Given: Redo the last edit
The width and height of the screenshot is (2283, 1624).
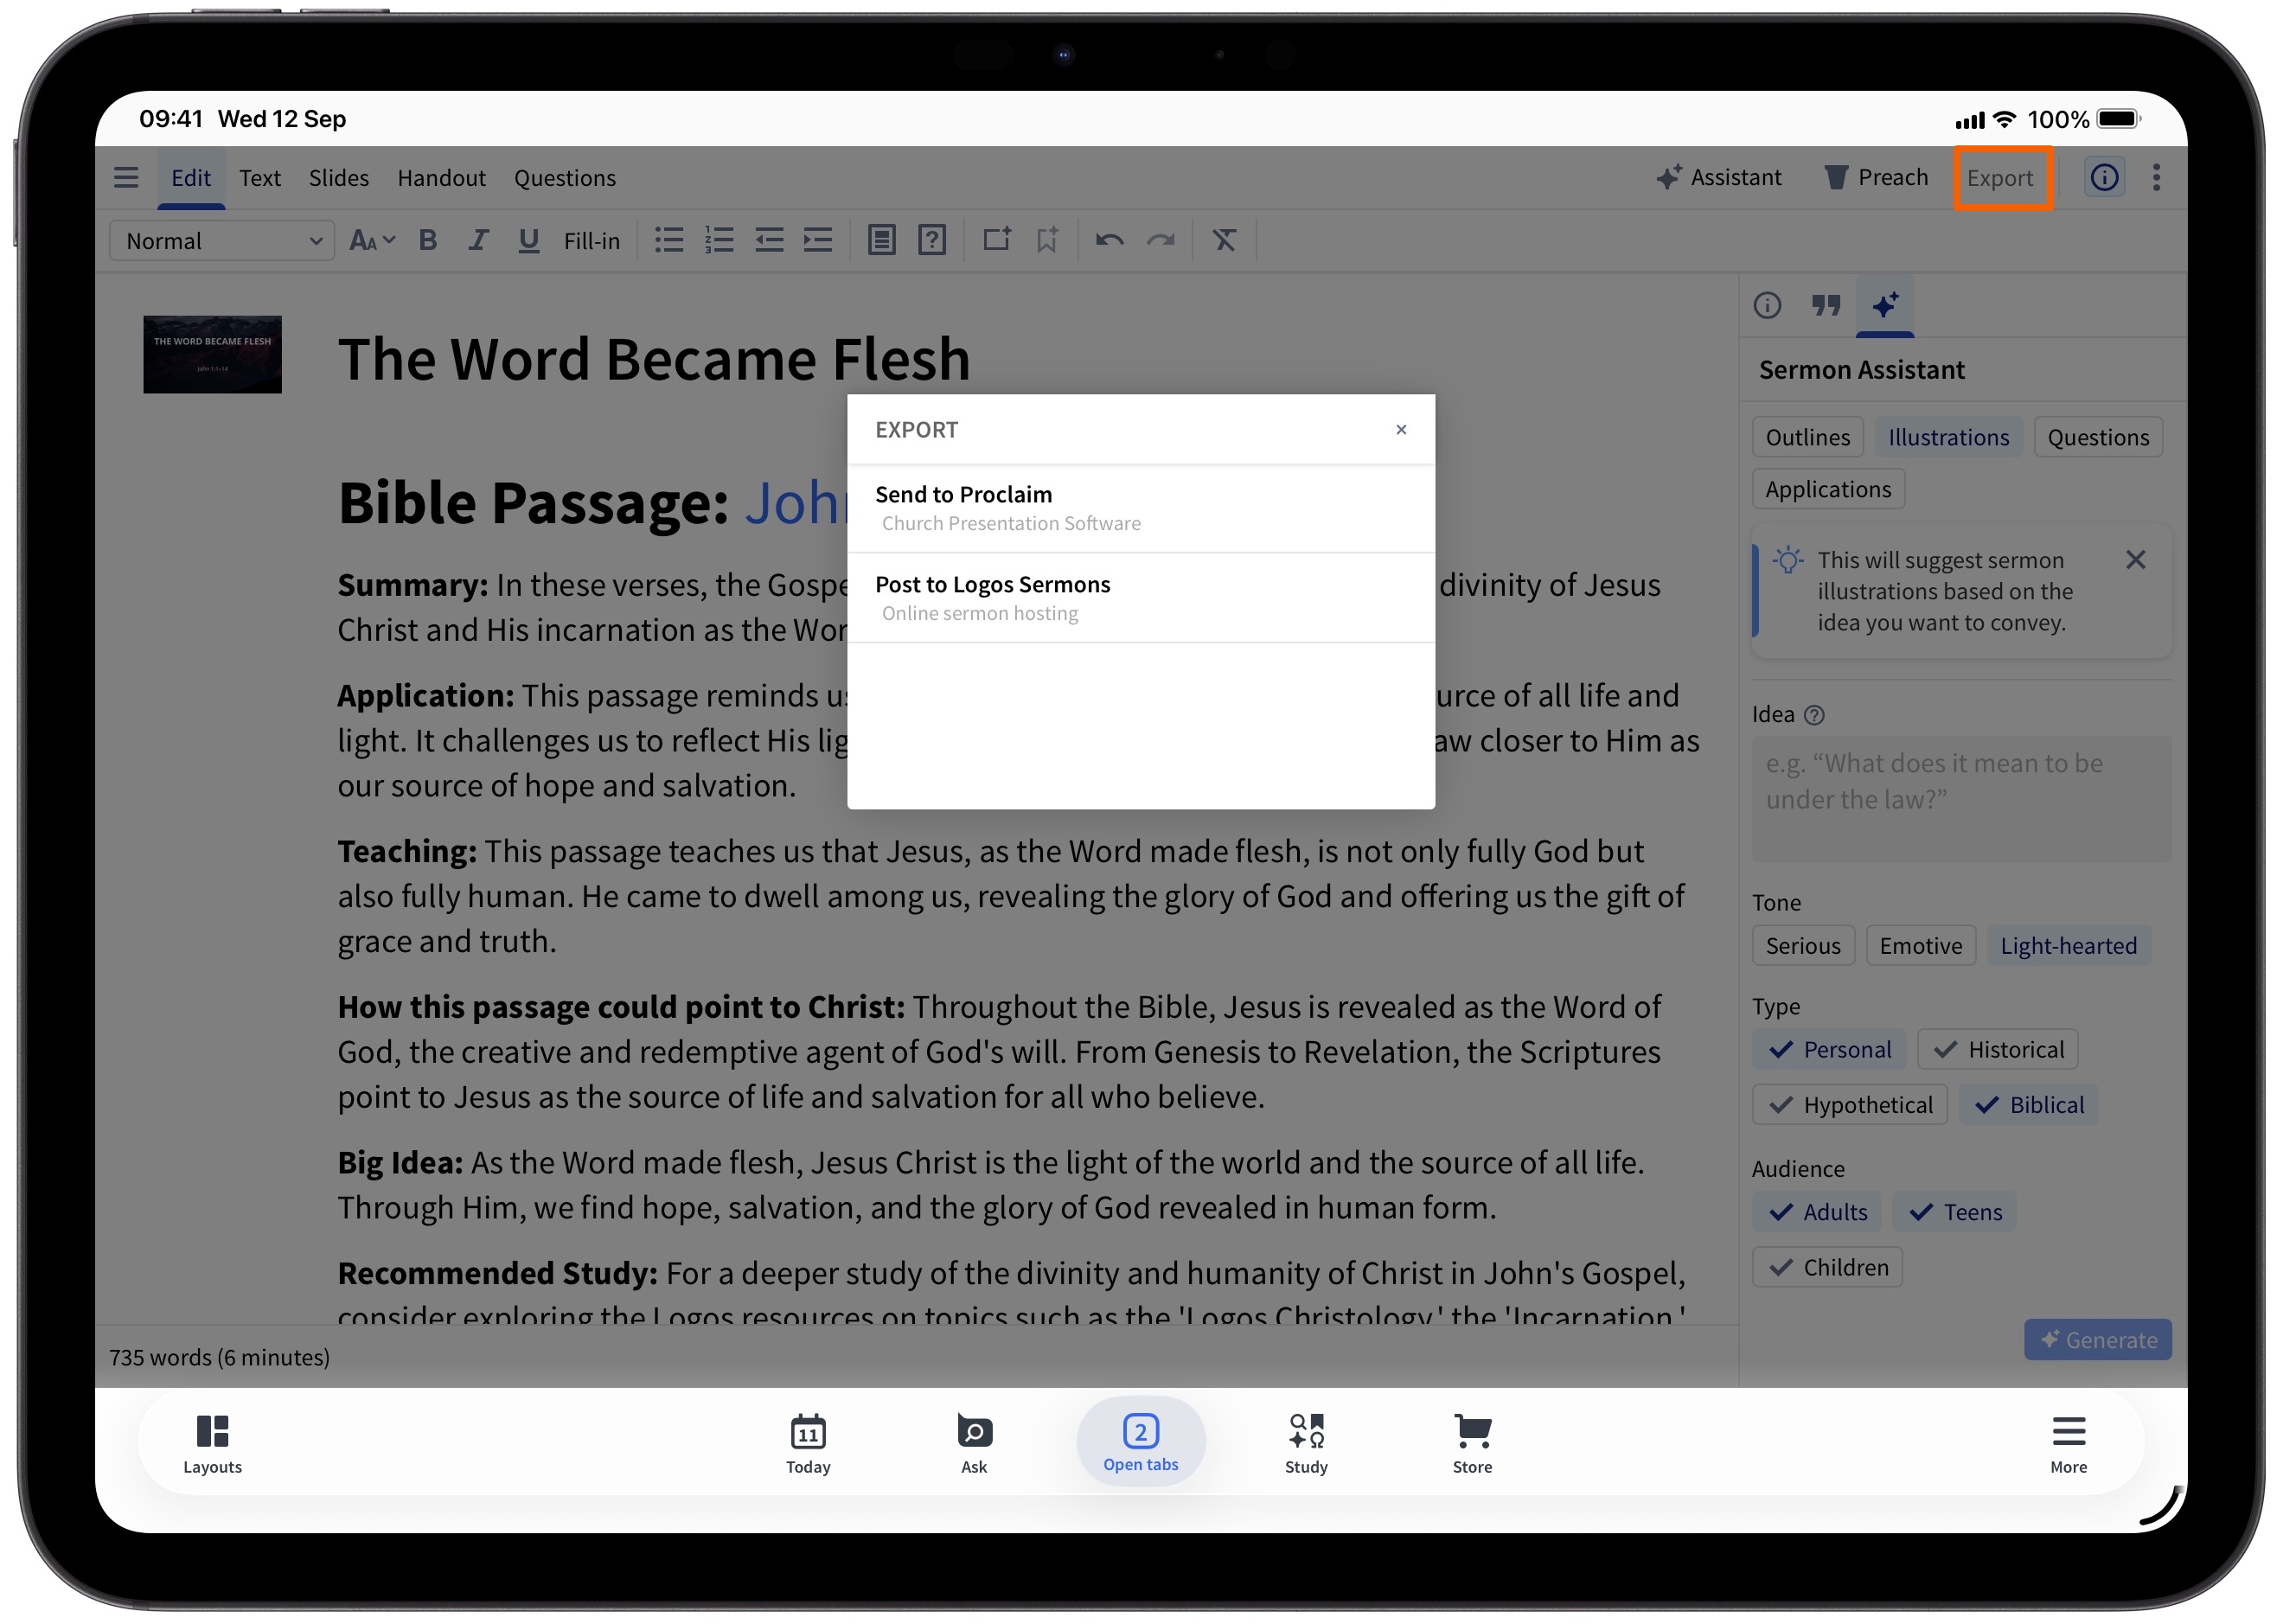Looking at the screenshot, I should [1160, 240].
